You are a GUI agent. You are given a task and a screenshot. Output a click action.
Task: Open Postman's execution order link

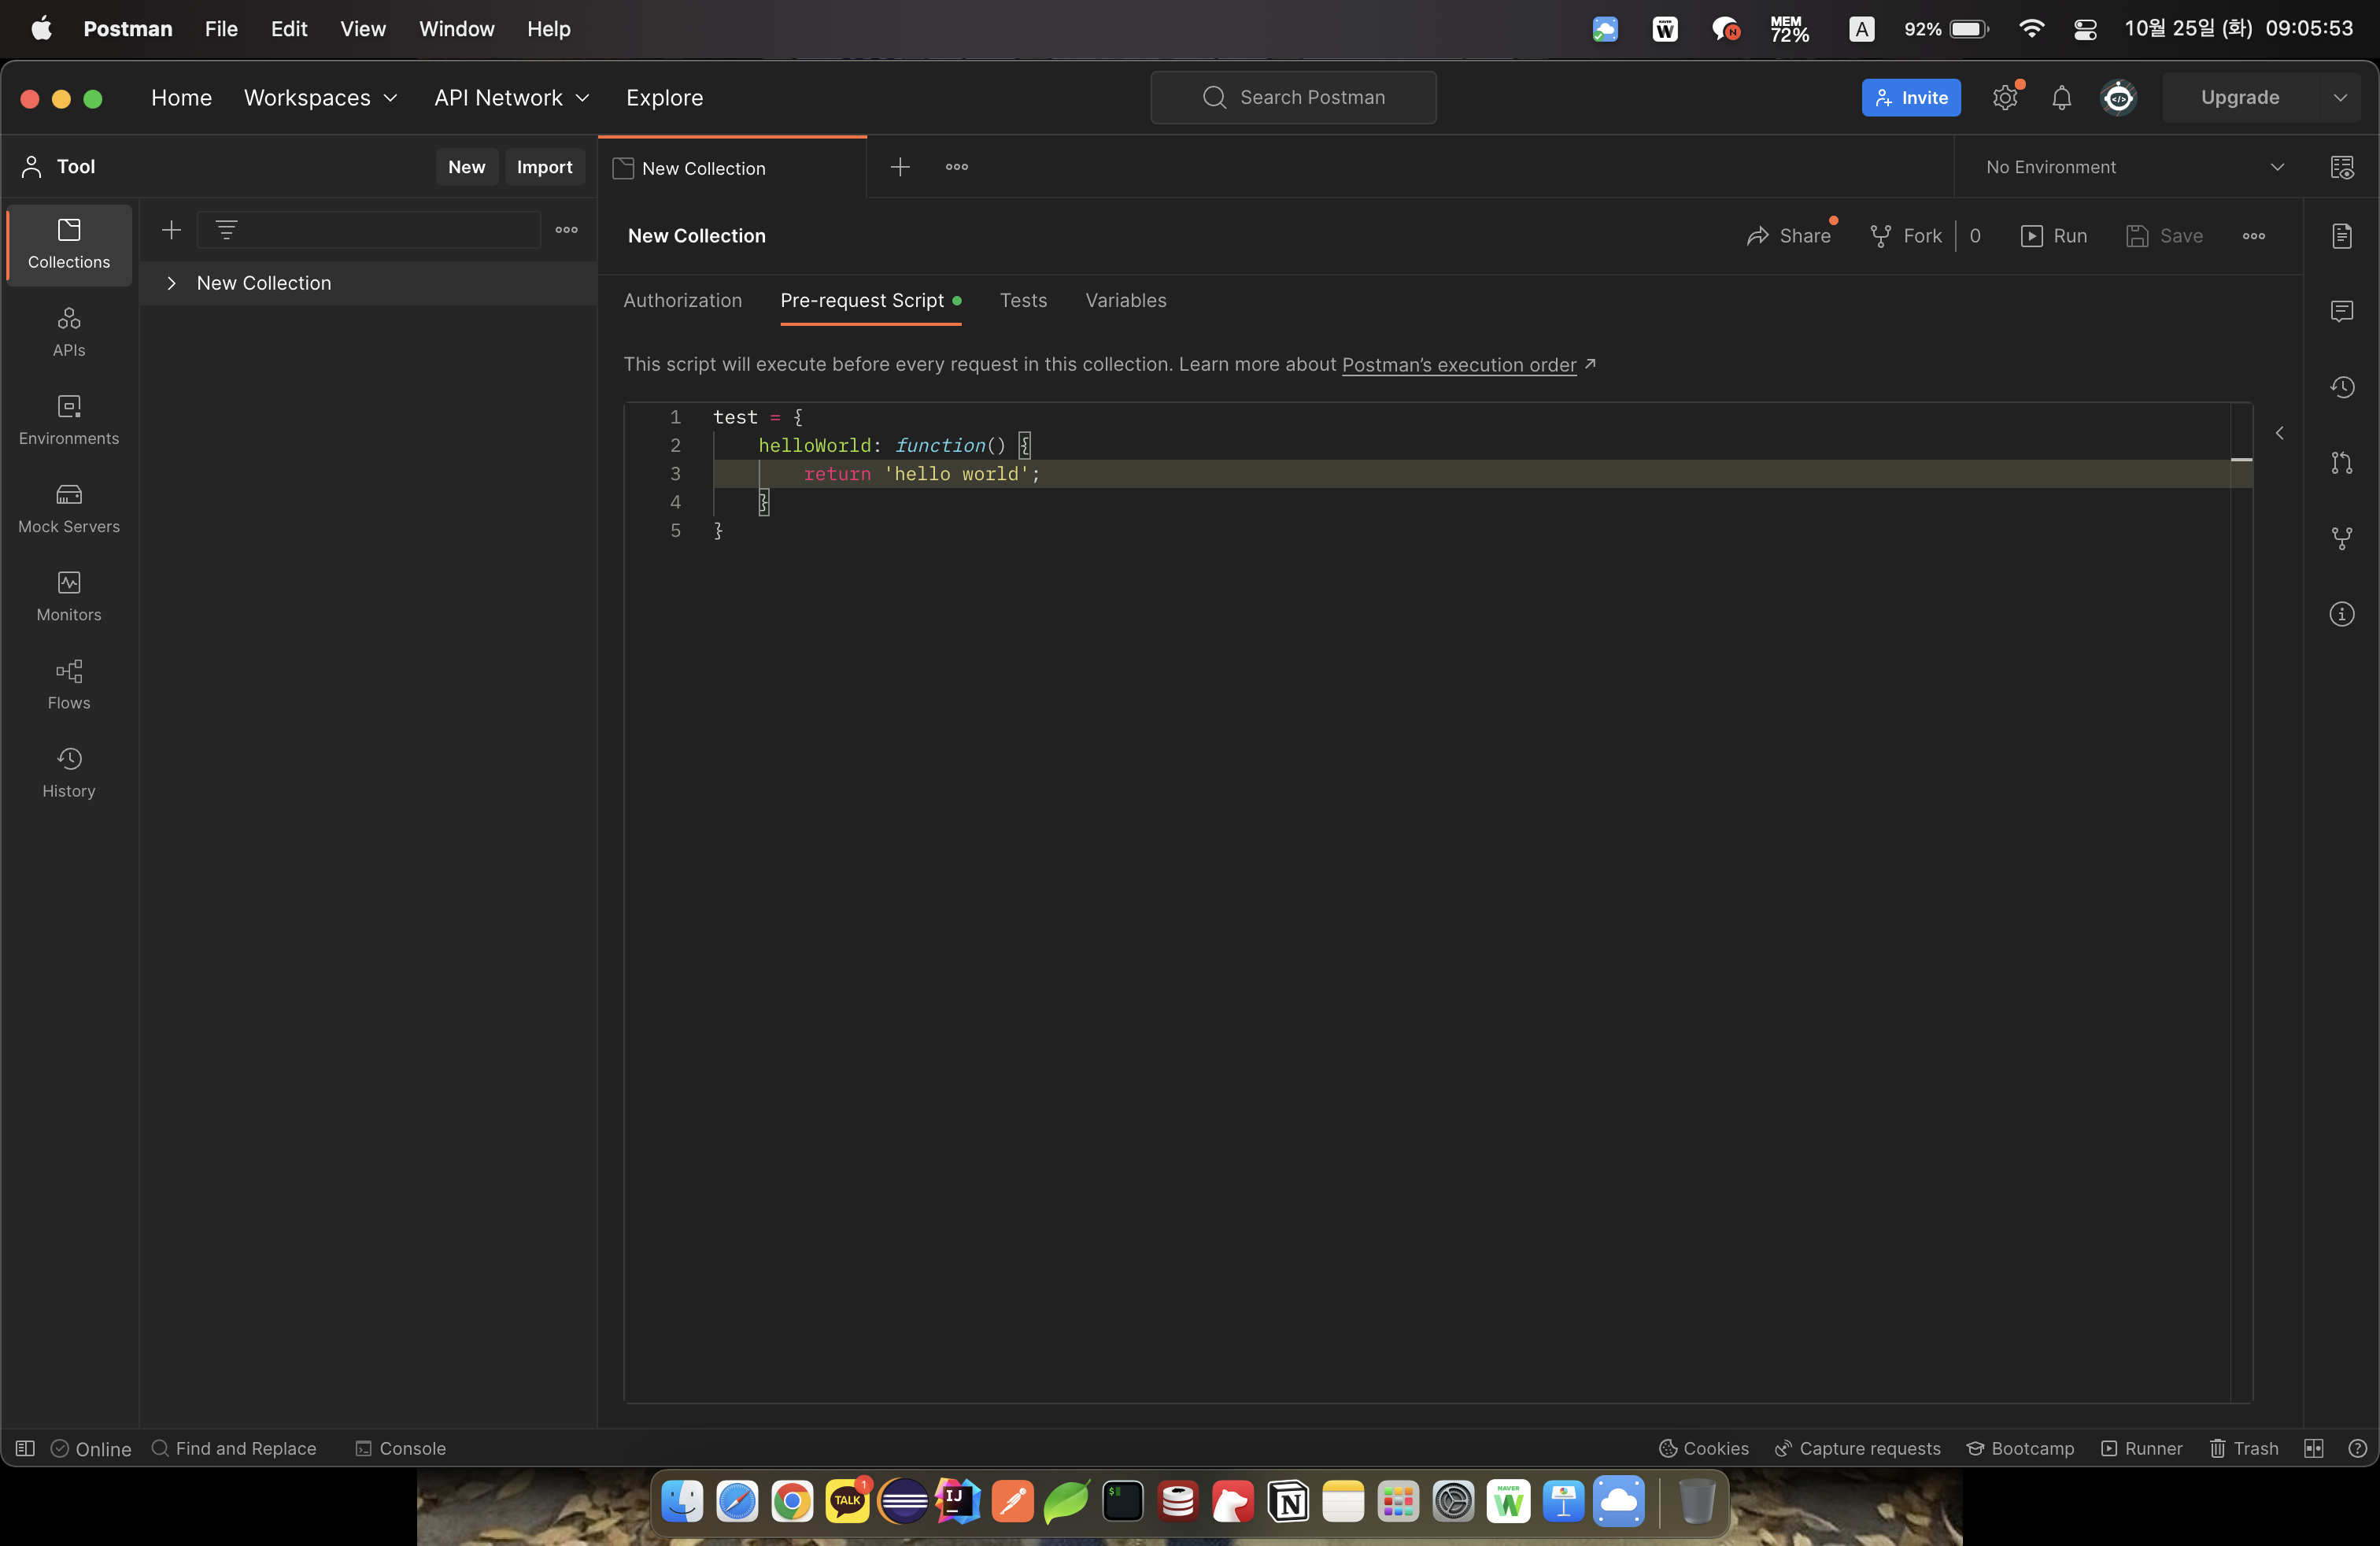click(x=1458, y=365)
